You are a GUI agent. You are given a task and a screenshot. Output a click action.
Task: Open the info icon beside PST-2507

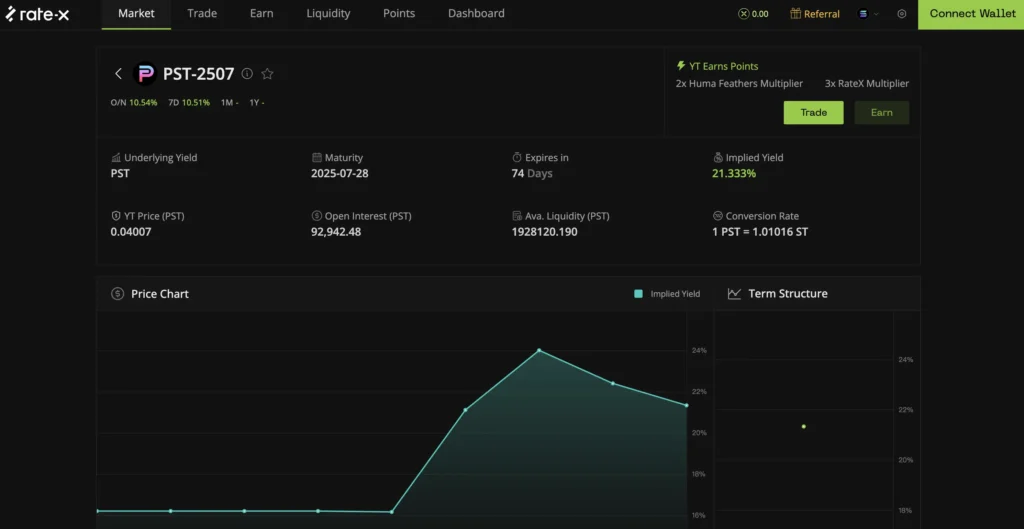[x=247, y=74]
